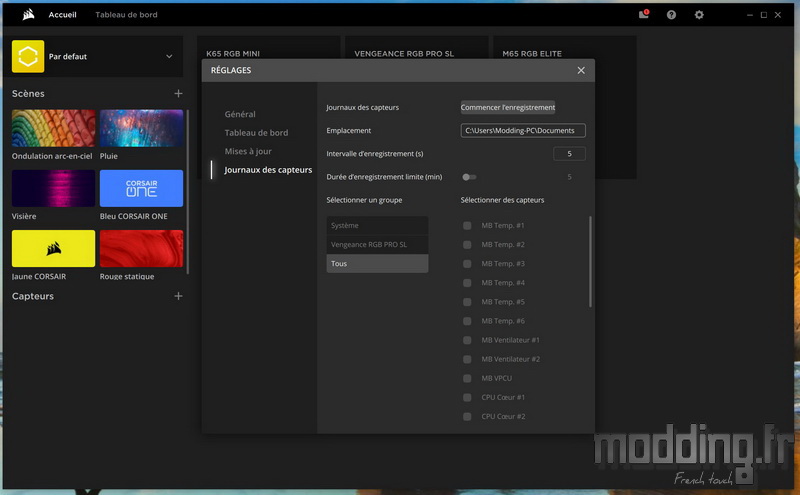Check the MB Temp. #1 sensor
800x495 pixels.
(467, 226)
